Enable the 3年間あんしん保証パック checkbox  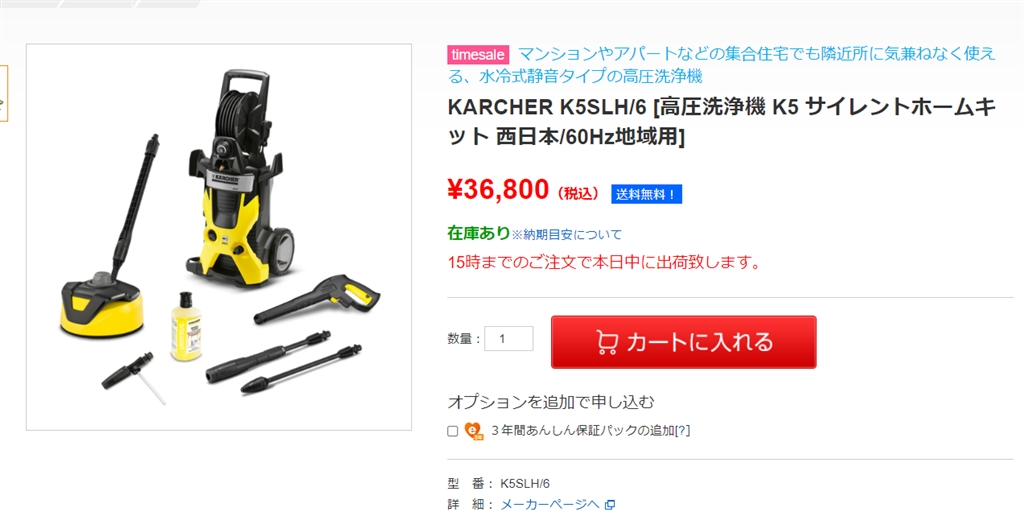pos(453,431)
